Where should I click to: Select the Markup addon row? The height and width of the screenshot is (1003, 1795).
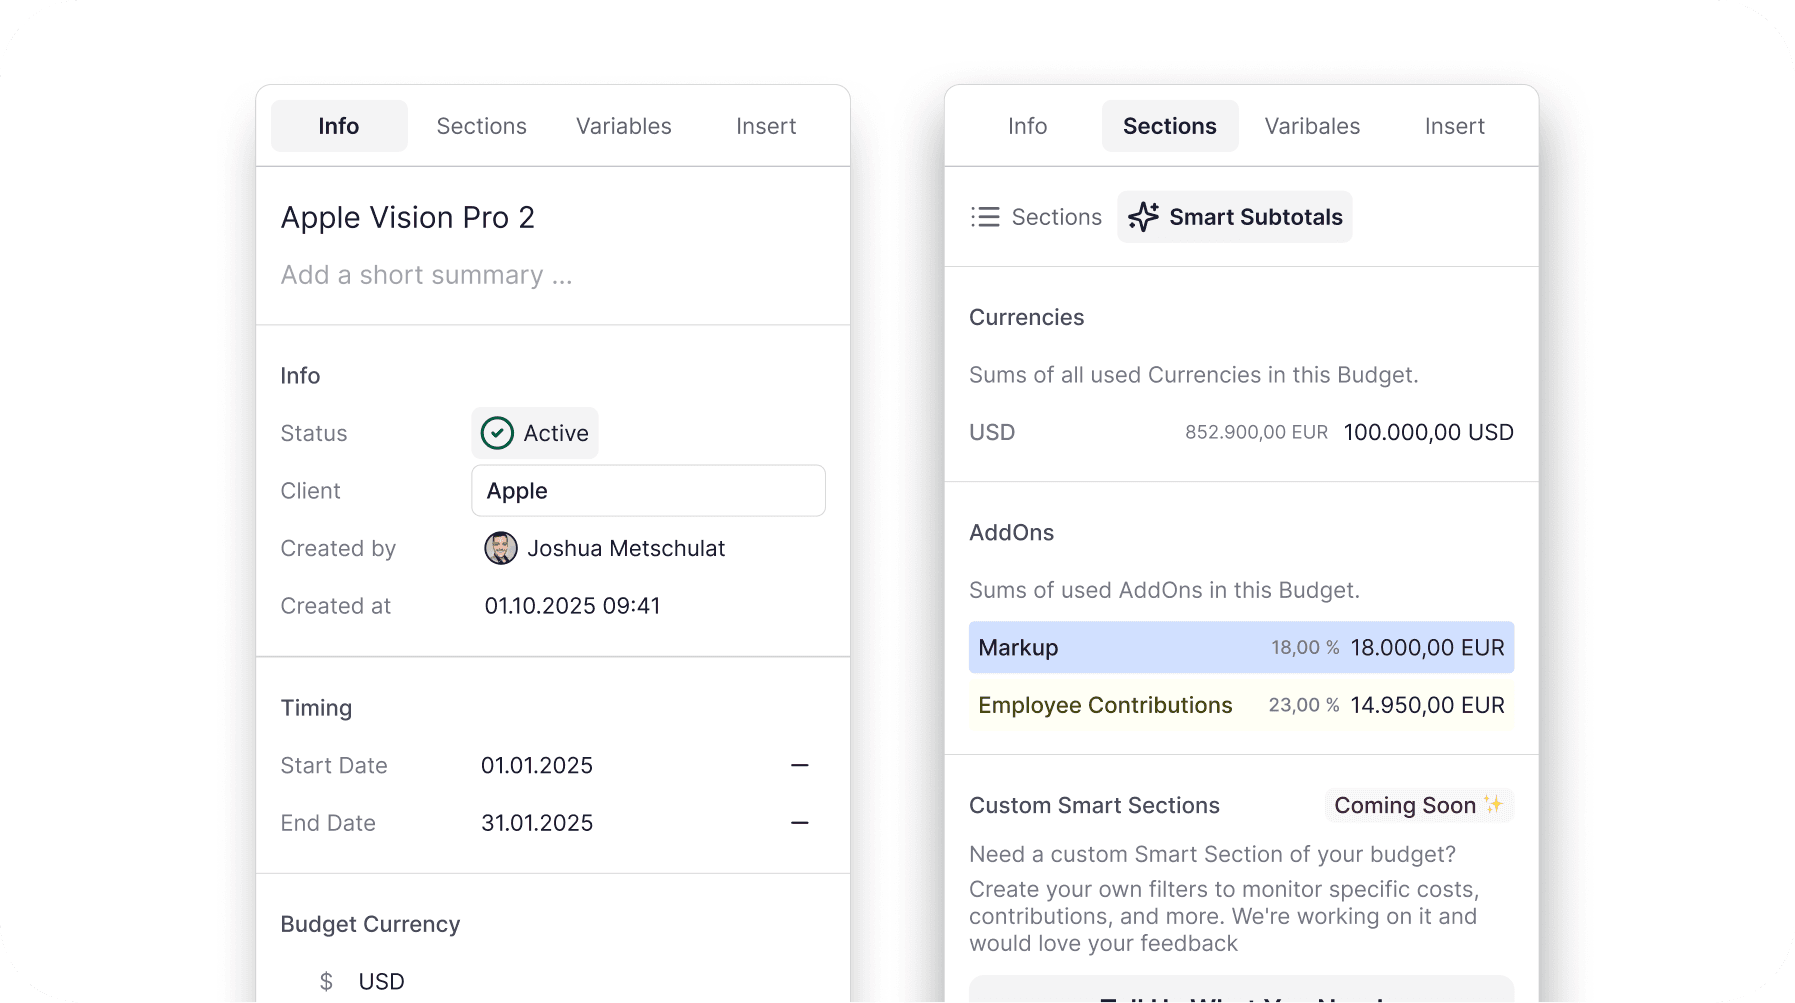1241,648
